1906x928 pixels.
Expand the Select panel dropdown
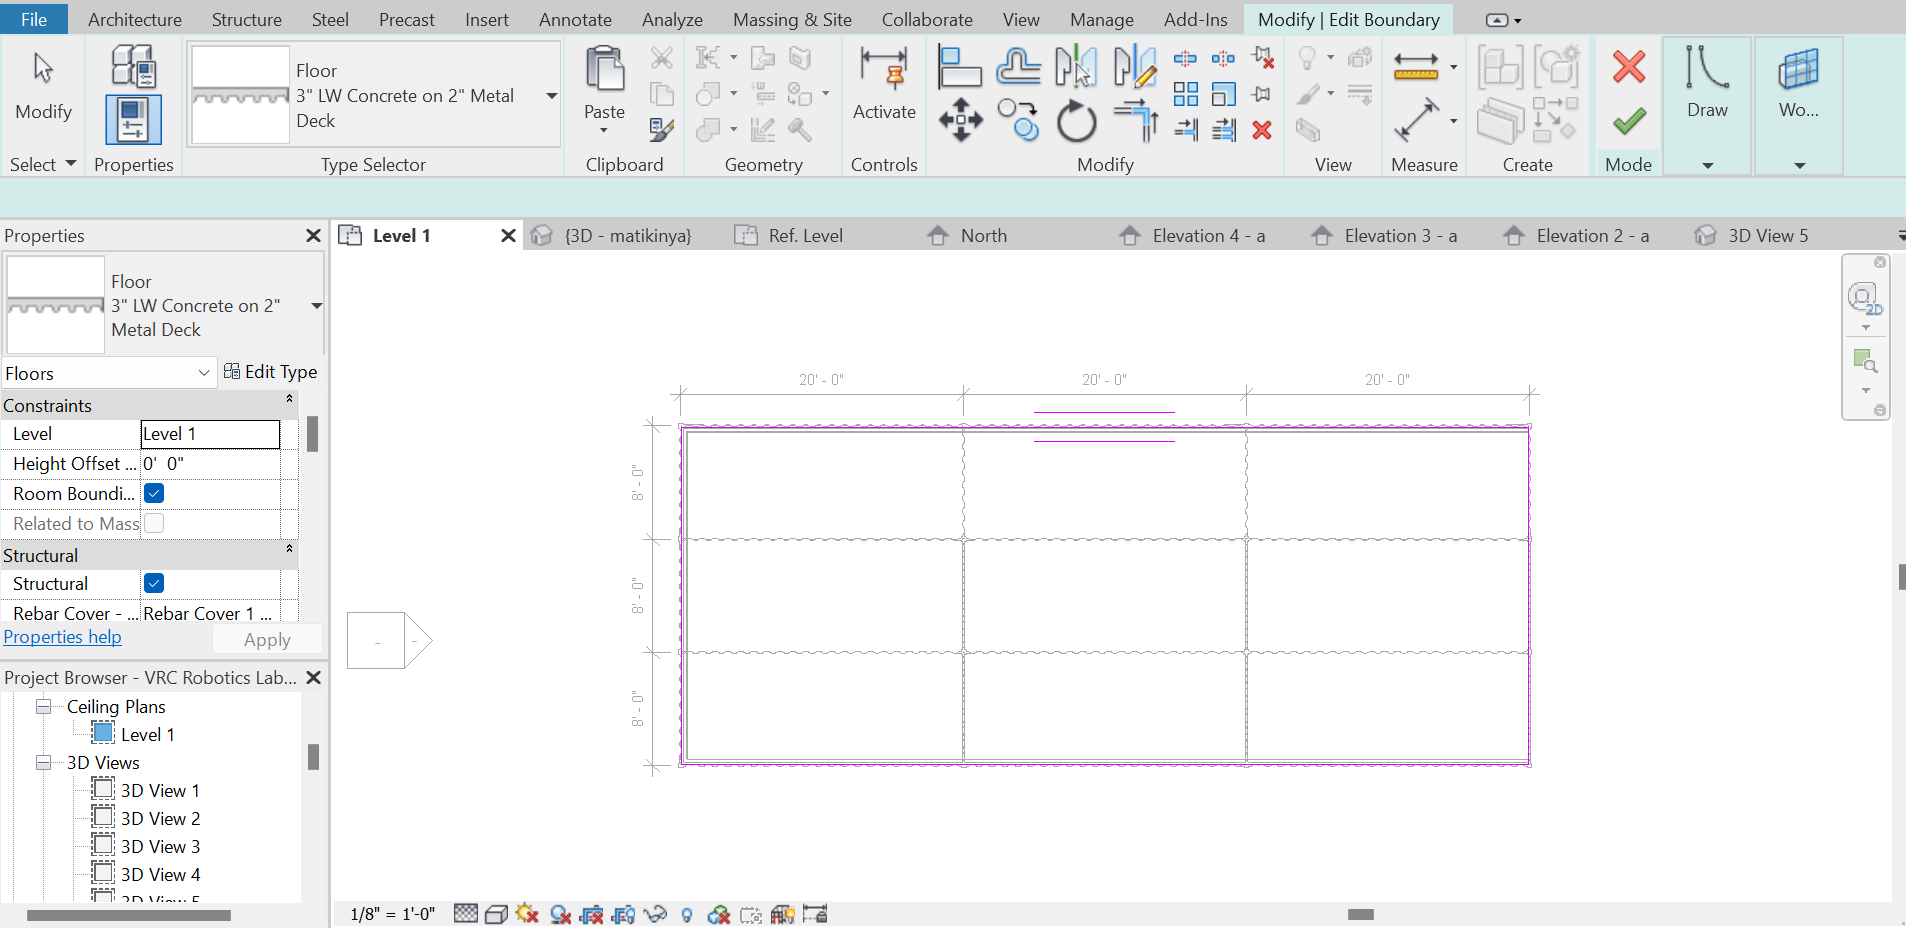71,163
